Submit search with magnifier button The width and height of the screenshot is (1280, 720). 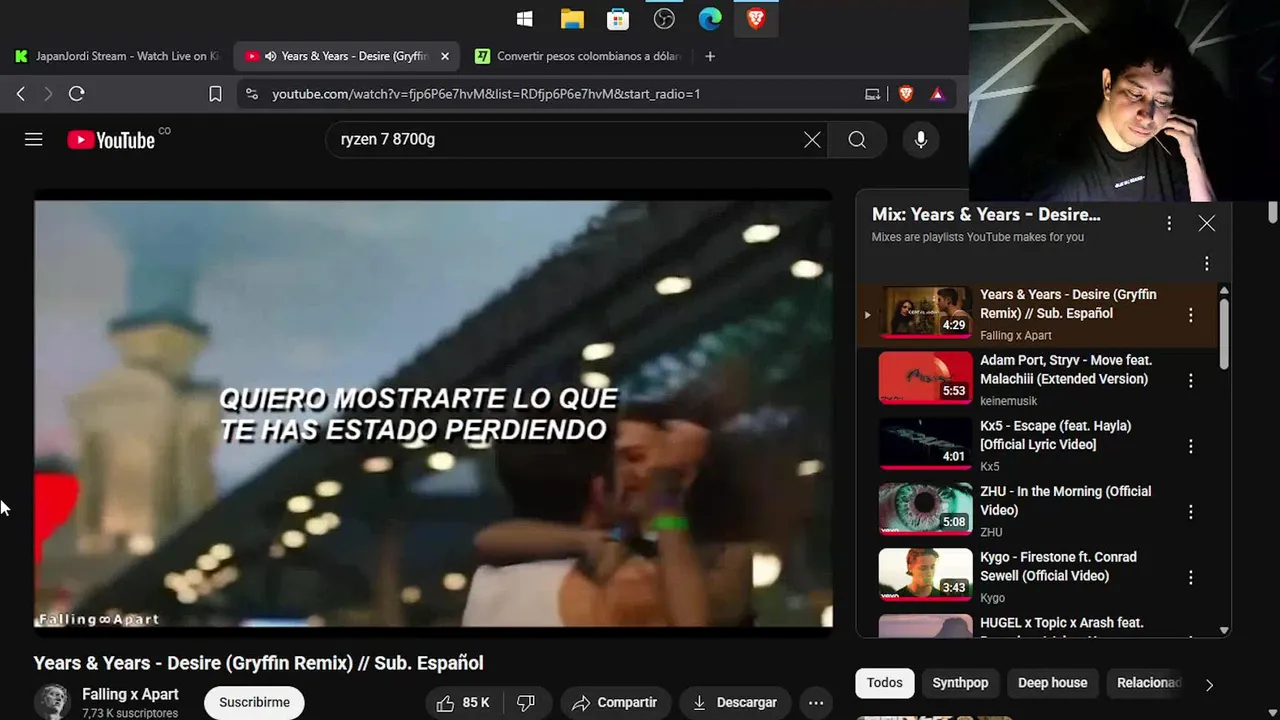pyautogui.click(x=857, y=140)
